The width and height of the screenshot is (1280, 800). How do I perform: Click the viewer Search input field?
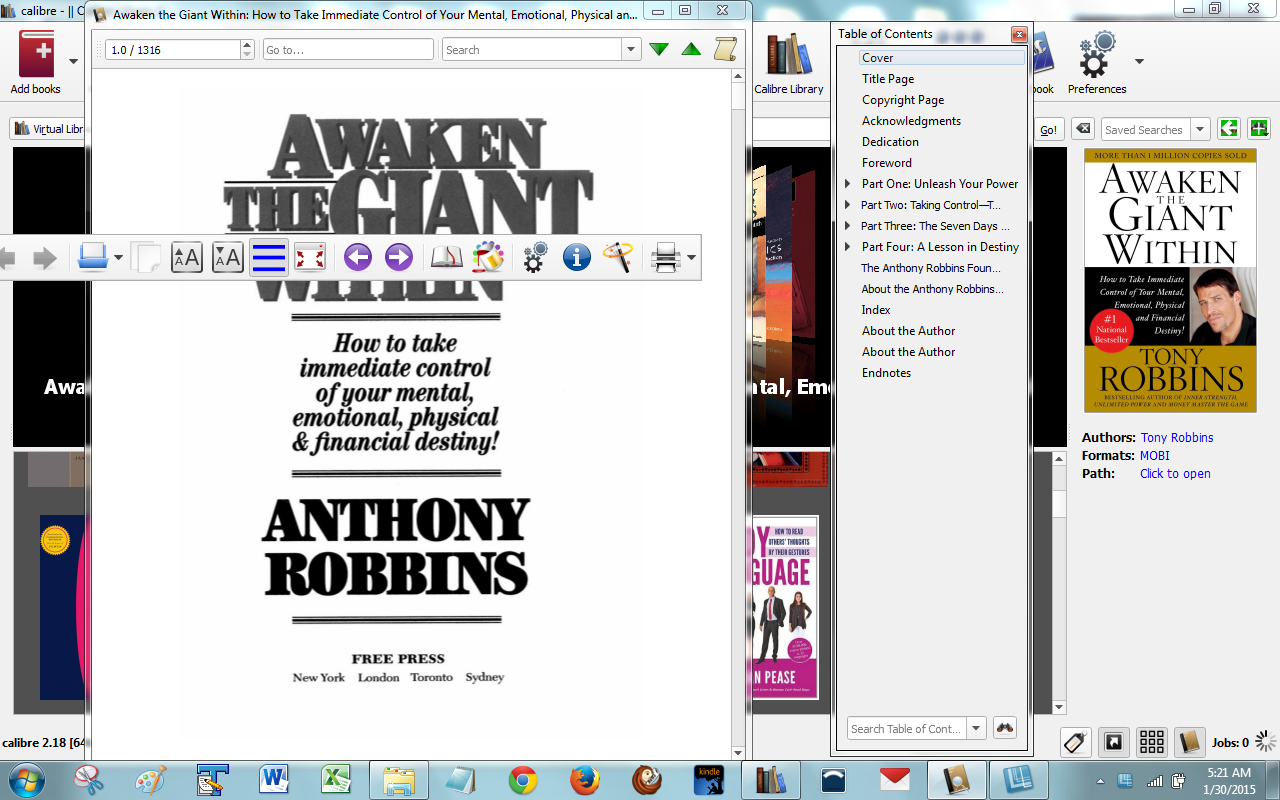coord(532,49)
